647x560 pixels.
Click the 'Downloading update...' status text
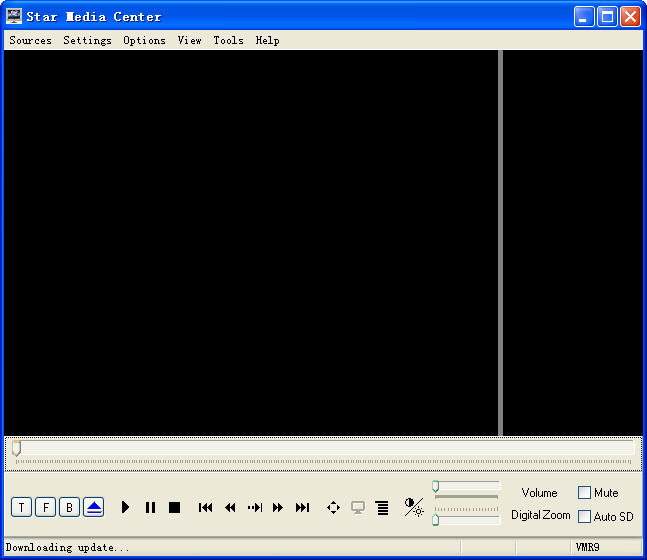(67, 548)
